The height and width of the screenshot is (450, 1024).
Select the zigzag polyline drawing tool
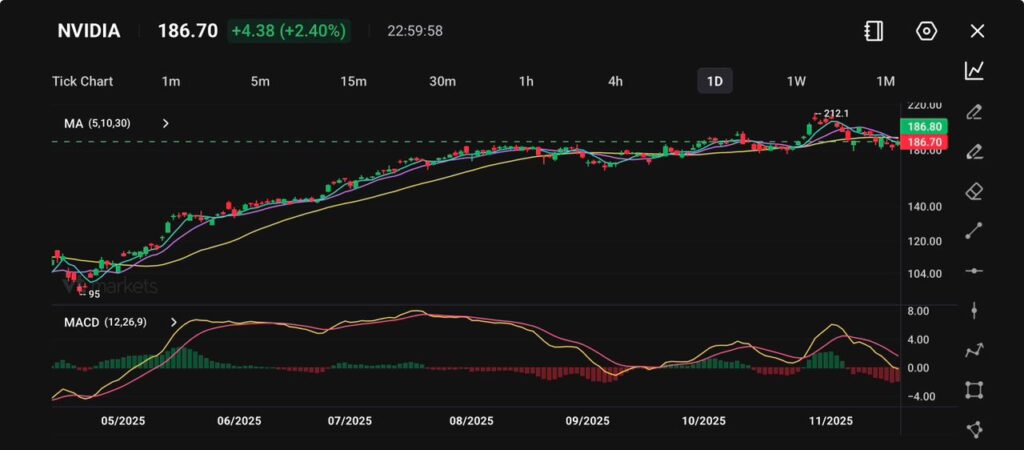(974, 350)
